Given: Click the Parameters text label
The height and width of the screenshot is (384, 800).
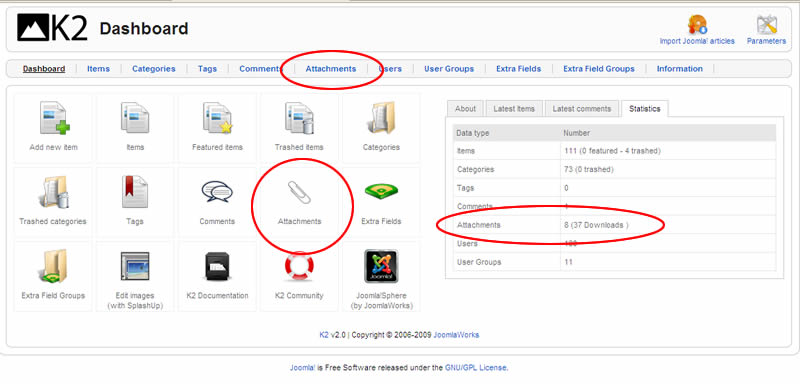Looking at the screenshot, I should 766,41.
